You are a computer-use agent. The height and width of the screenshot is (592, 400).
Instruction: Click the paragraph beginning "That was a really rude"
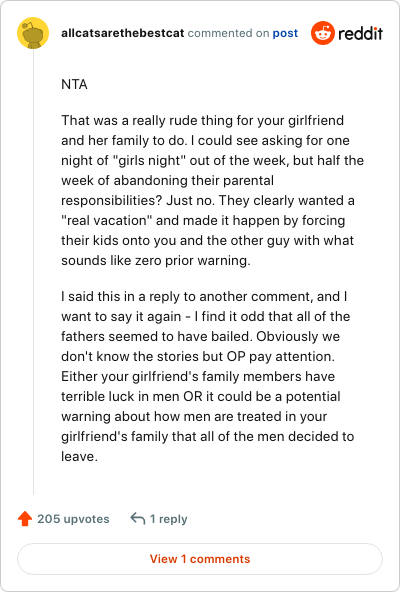pos(212,190)
